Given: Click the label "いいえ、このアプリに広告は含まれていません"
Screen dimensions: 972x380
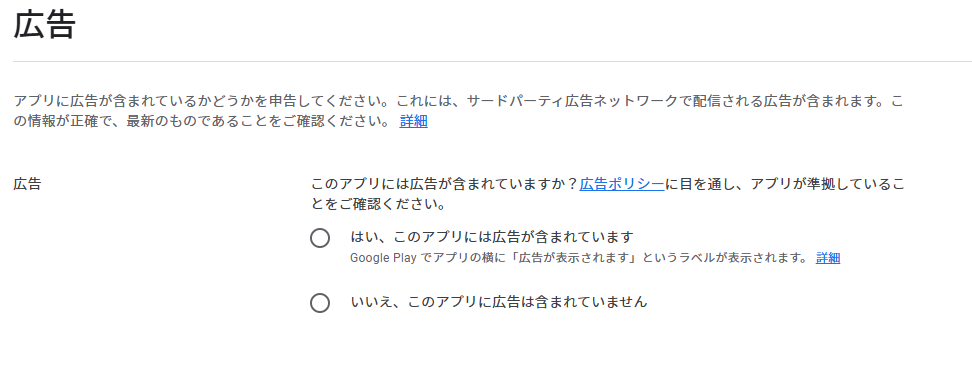Looking at the screenshot, I should 498,302.
